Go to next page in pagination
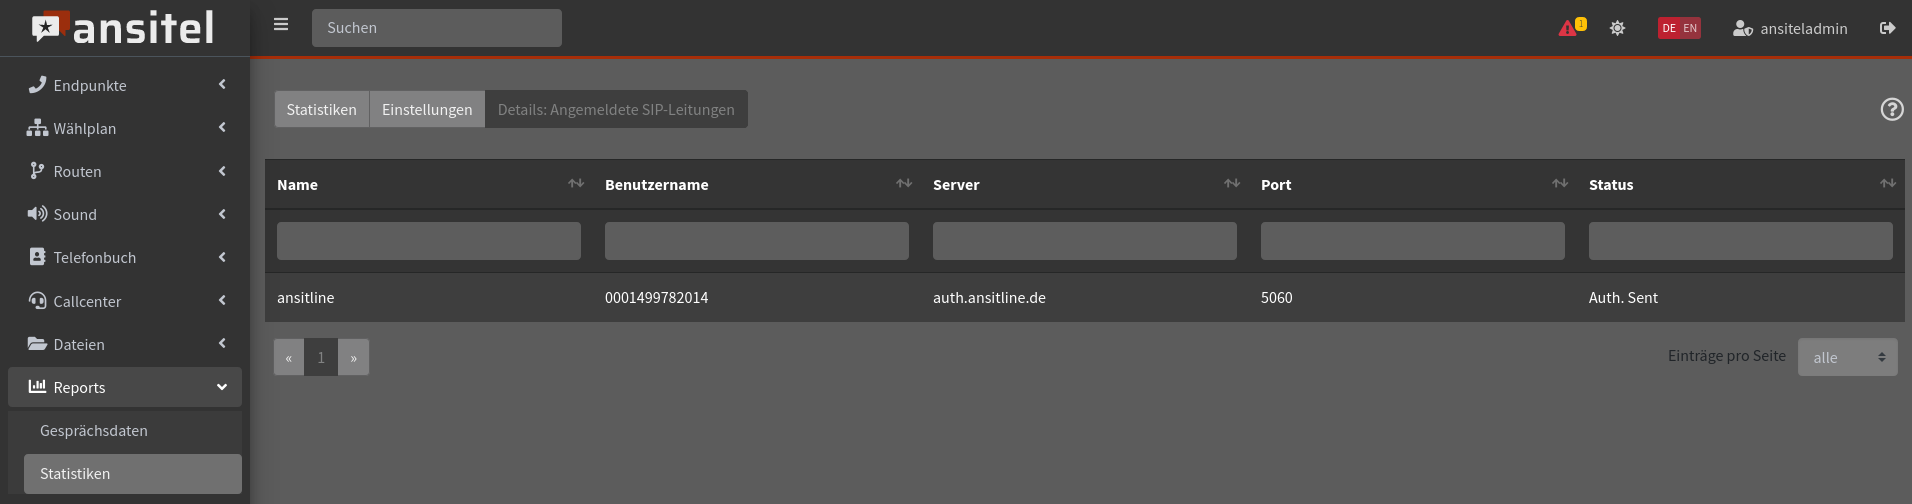The width and height of the screenshot is (1912, 504). 353,357
